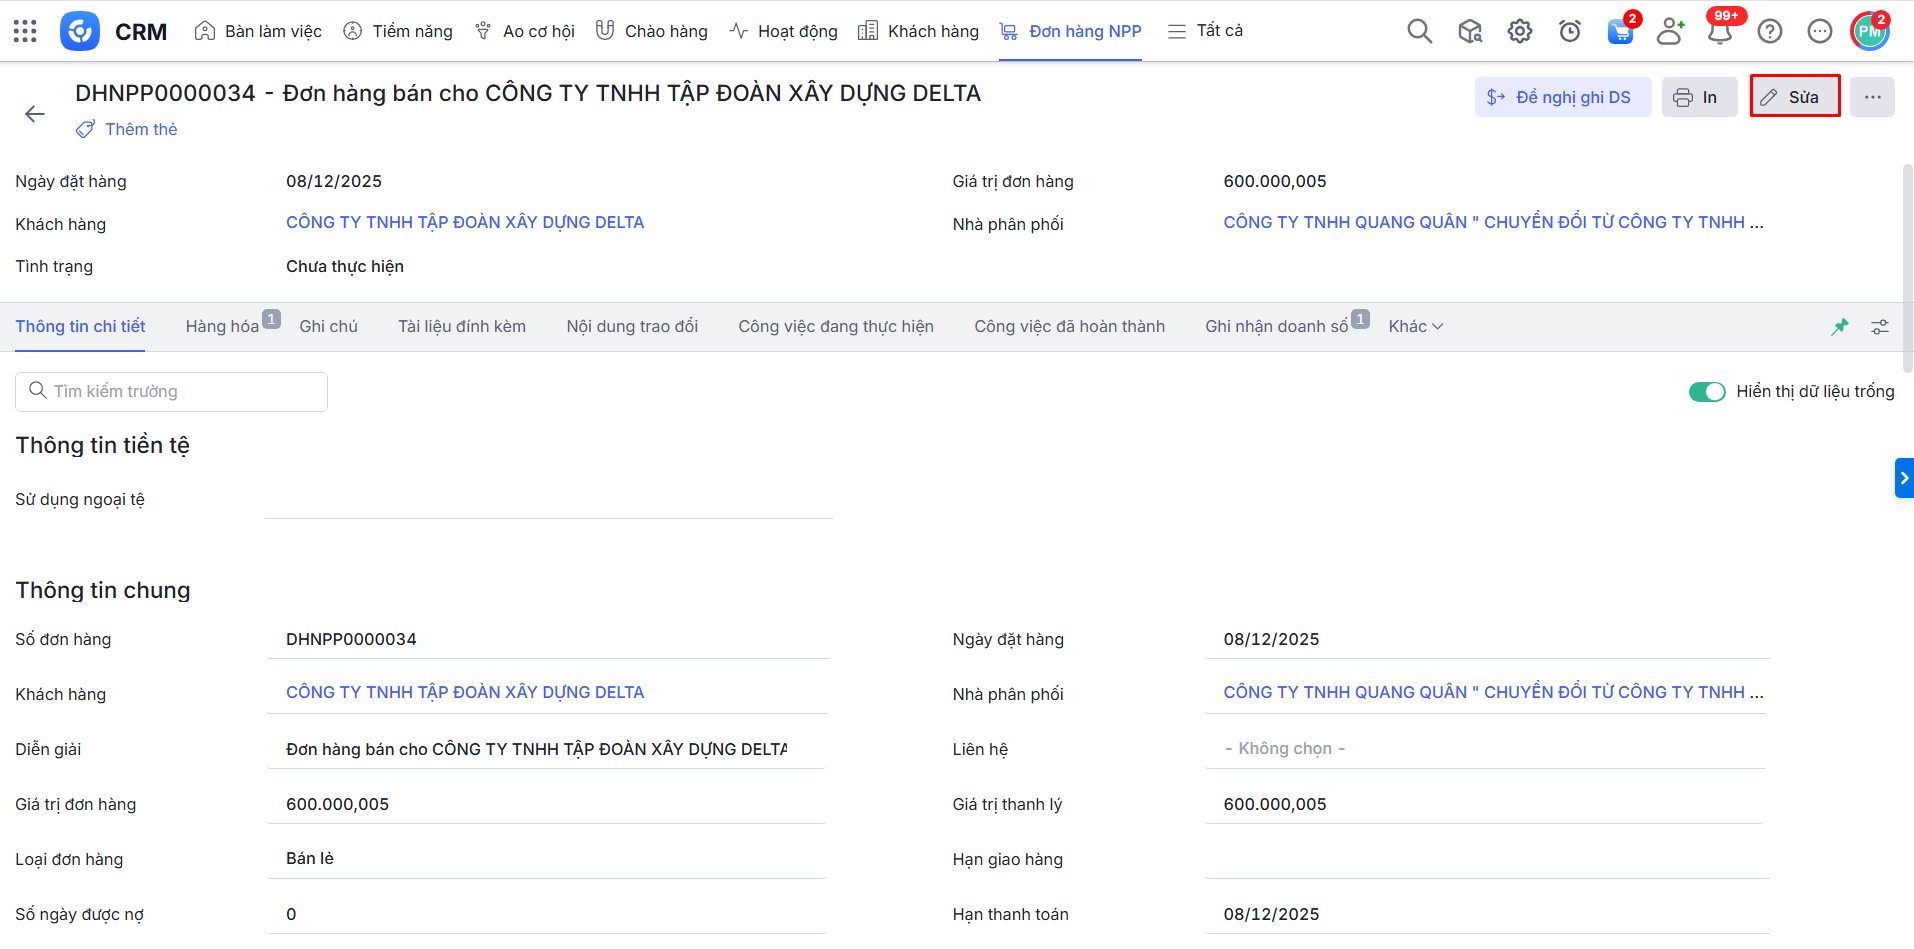Screen dimensions: 1914x949
Task: Open the tab layout settings sliders icon
Action: (x=1880, y=327)
